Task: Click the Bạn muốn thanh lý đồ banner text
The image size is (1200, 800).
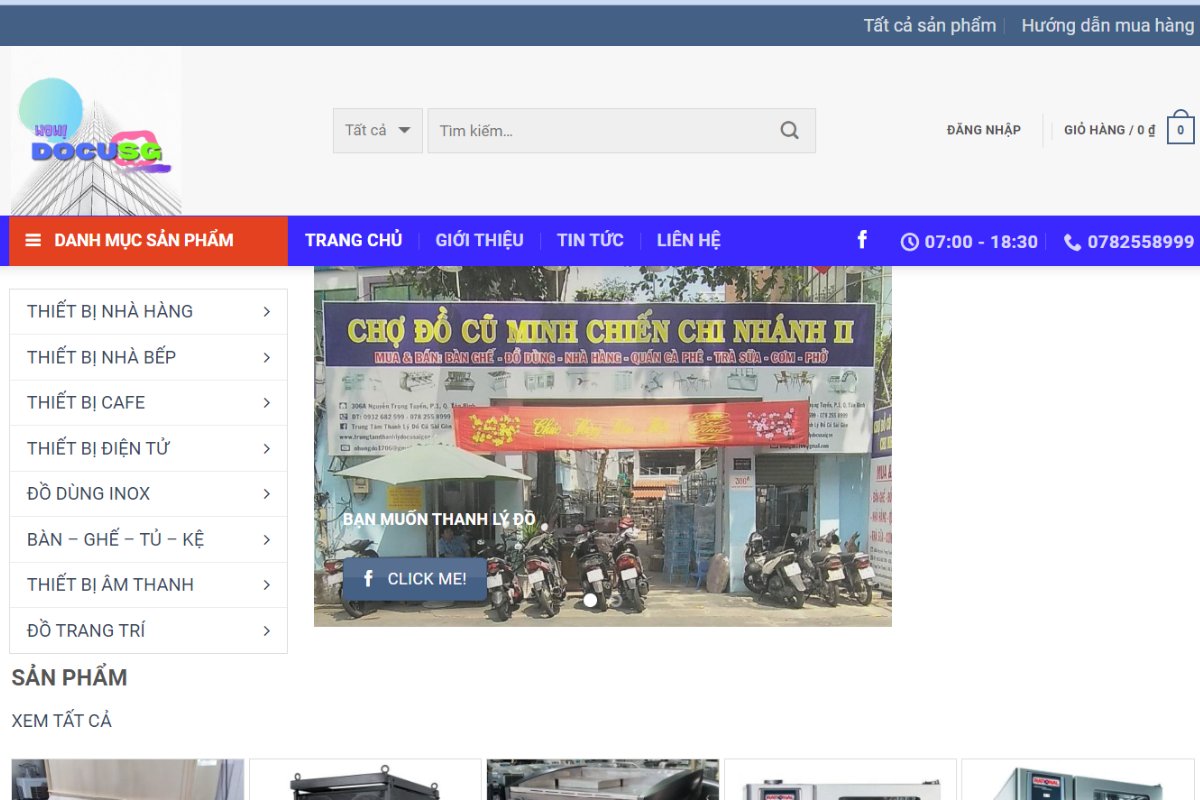Action: pos(439,519)
